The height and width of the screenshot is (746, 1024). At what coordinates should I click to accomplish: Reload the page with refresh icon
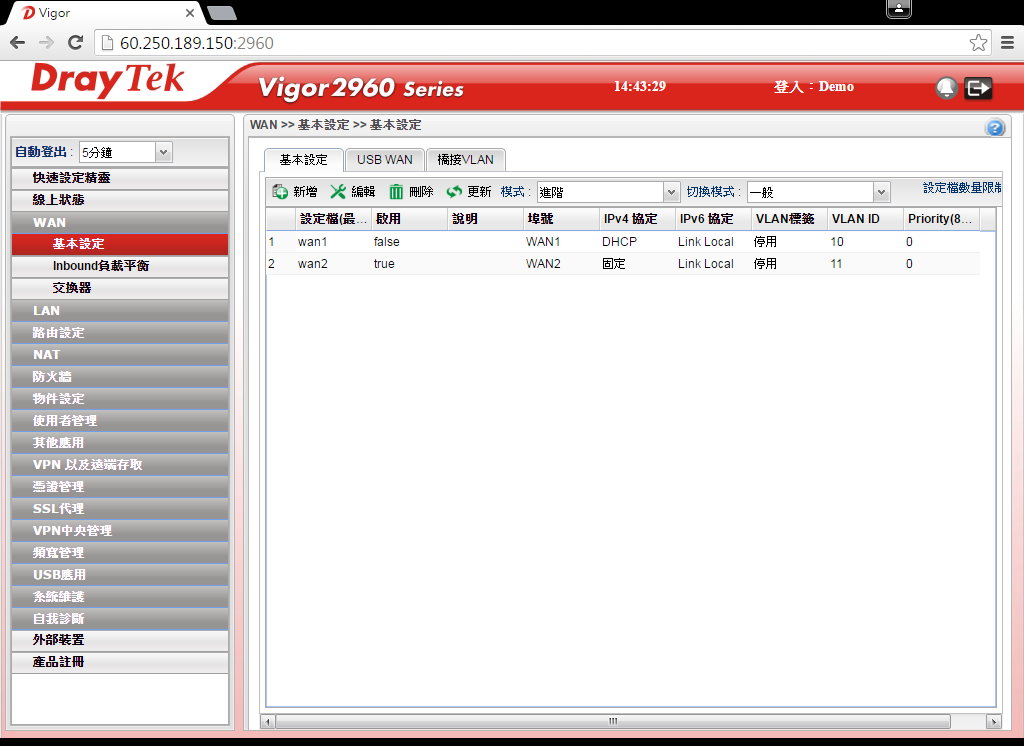tap(75, 43)
